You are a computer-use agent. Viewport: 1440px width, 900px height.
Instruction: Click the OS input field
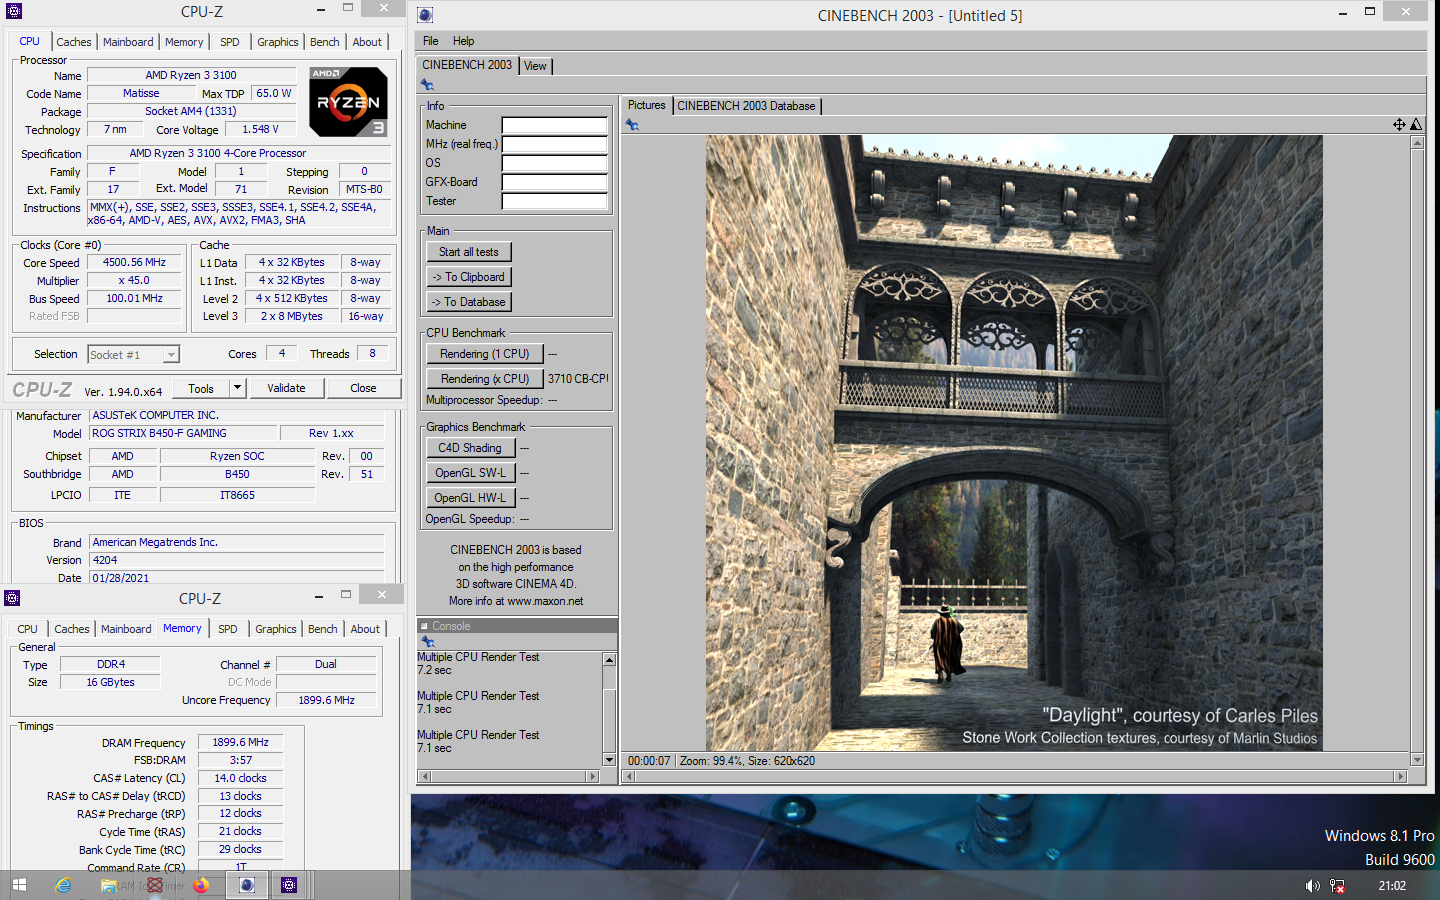tap(555, 163)
